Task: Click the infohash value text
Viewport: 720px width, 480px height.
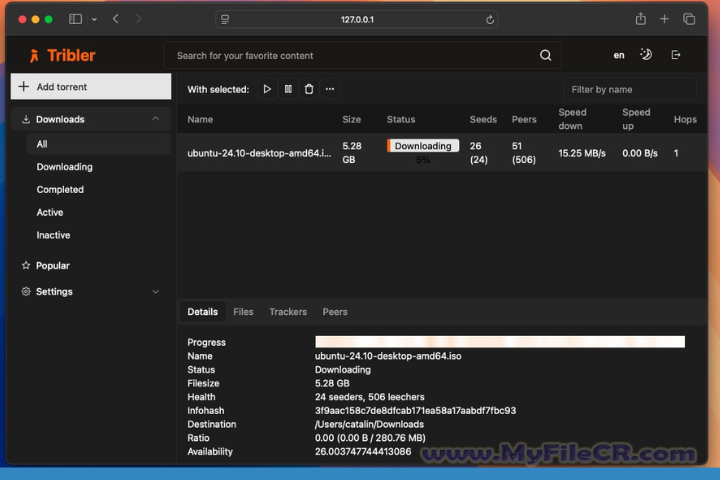Action: coord(415,410)
